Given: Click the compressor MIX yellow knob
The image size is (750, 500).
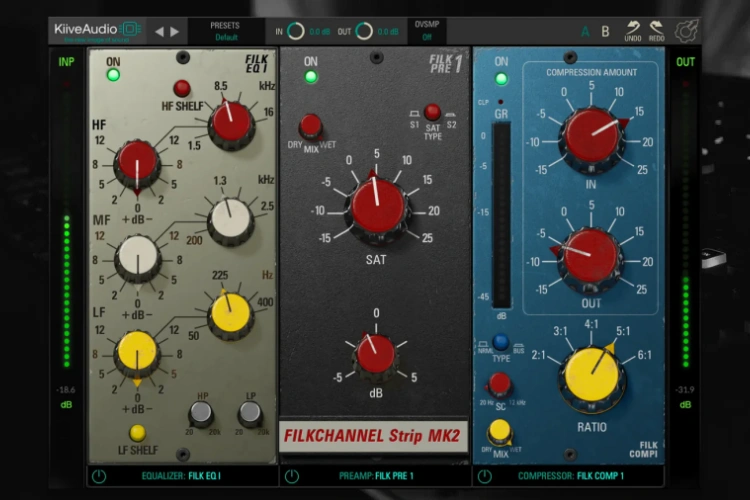Looking at the screenshot, I should click(499, 432).
